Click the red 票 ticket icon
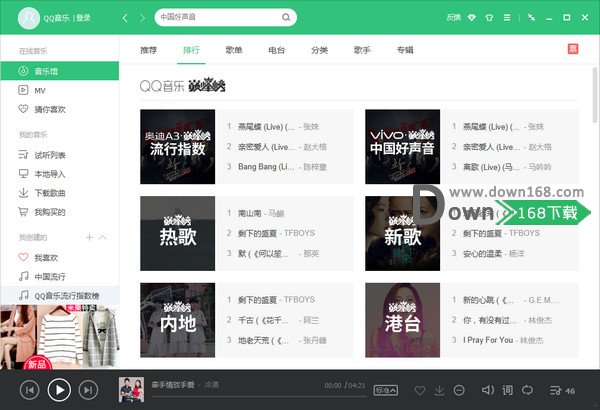Viewport: 600px width, 410px height. [573, 49]
